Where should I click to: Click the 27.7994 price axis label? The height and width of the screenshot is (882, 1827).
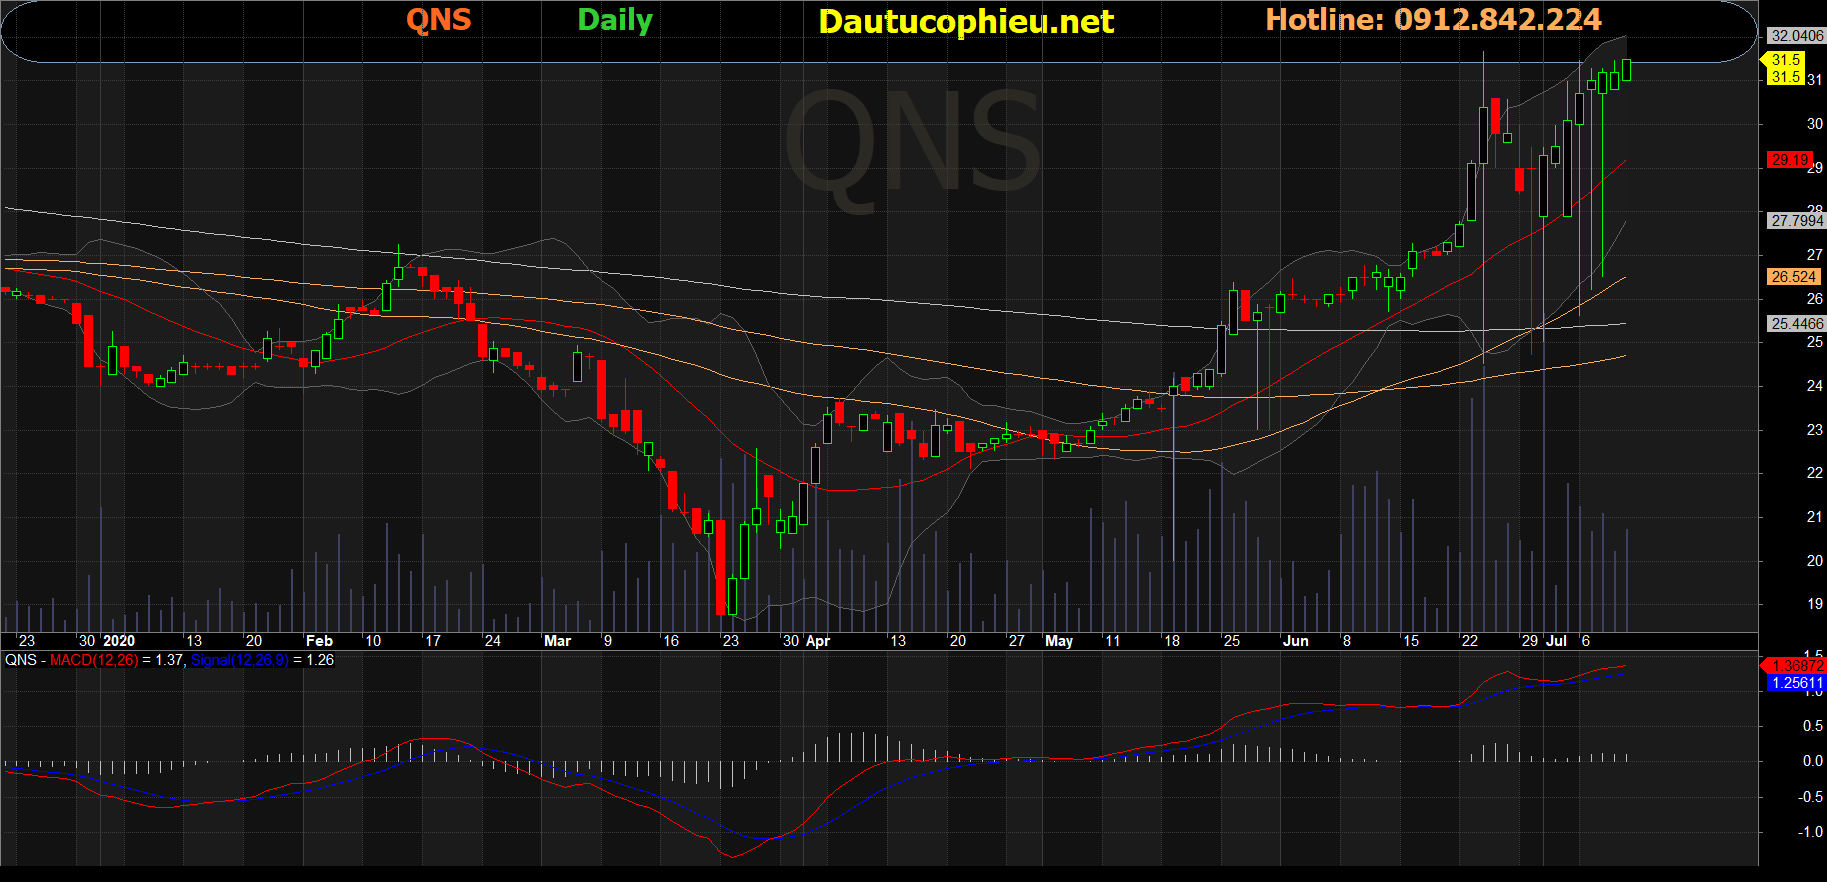pos(1797,220)
